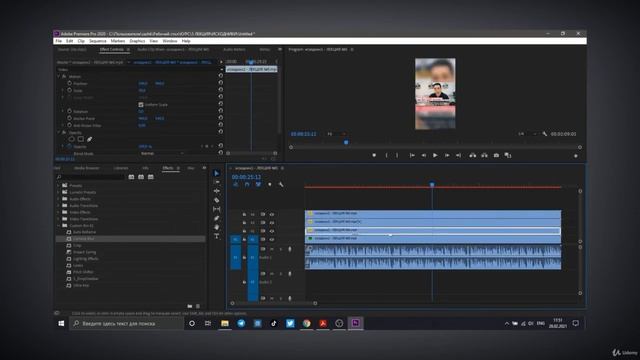Export frame with camera icon
Viewport: 640px width, 360px height.
click(x=496, y=156)
